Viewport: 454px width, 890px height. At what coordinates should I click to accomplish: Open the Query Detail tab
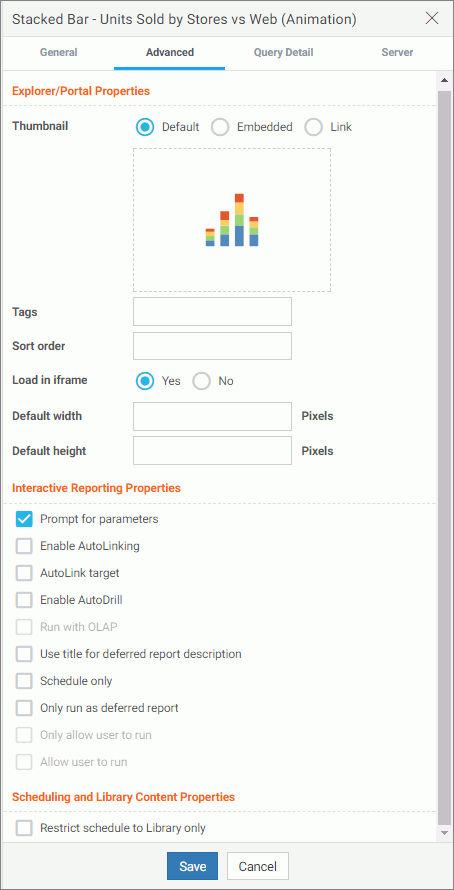coord(283,53)
